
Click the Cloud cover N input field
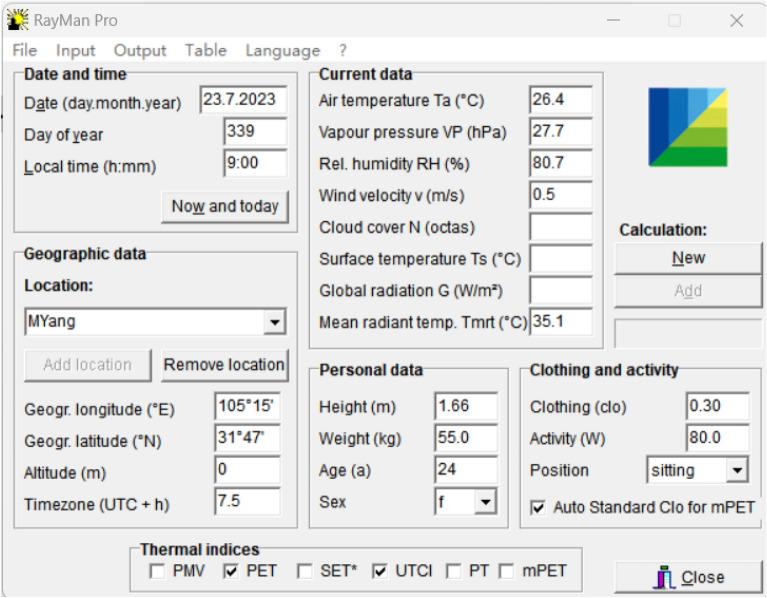[560, 227]
